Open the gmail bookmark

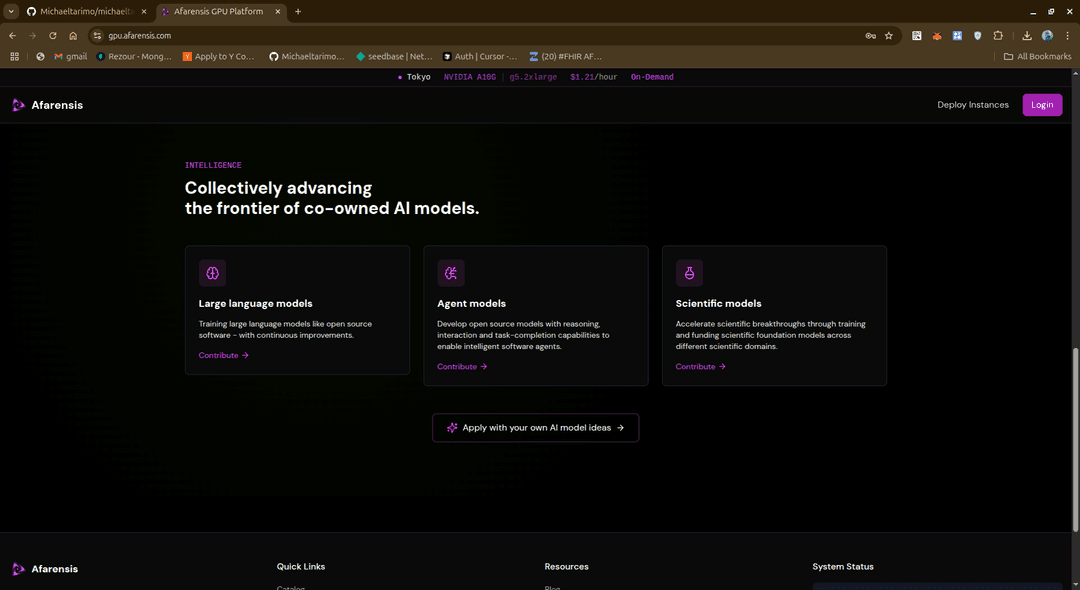point(70,56)
